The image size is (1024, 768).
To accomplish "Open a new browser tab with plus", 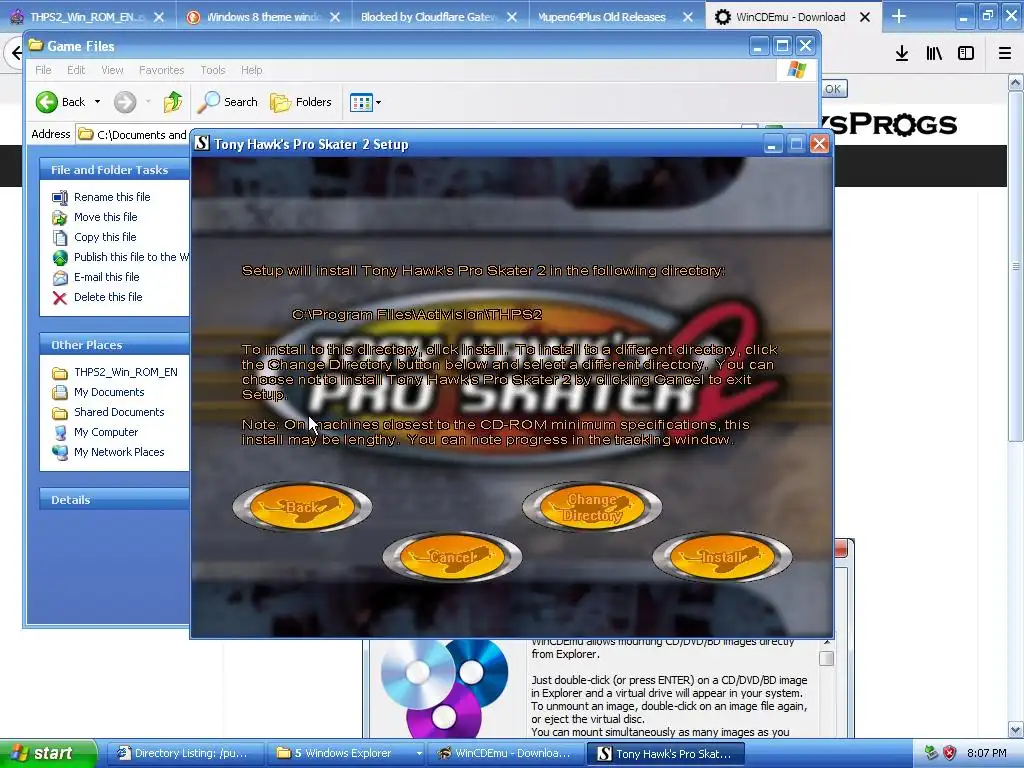I will [x=899, y=16].
